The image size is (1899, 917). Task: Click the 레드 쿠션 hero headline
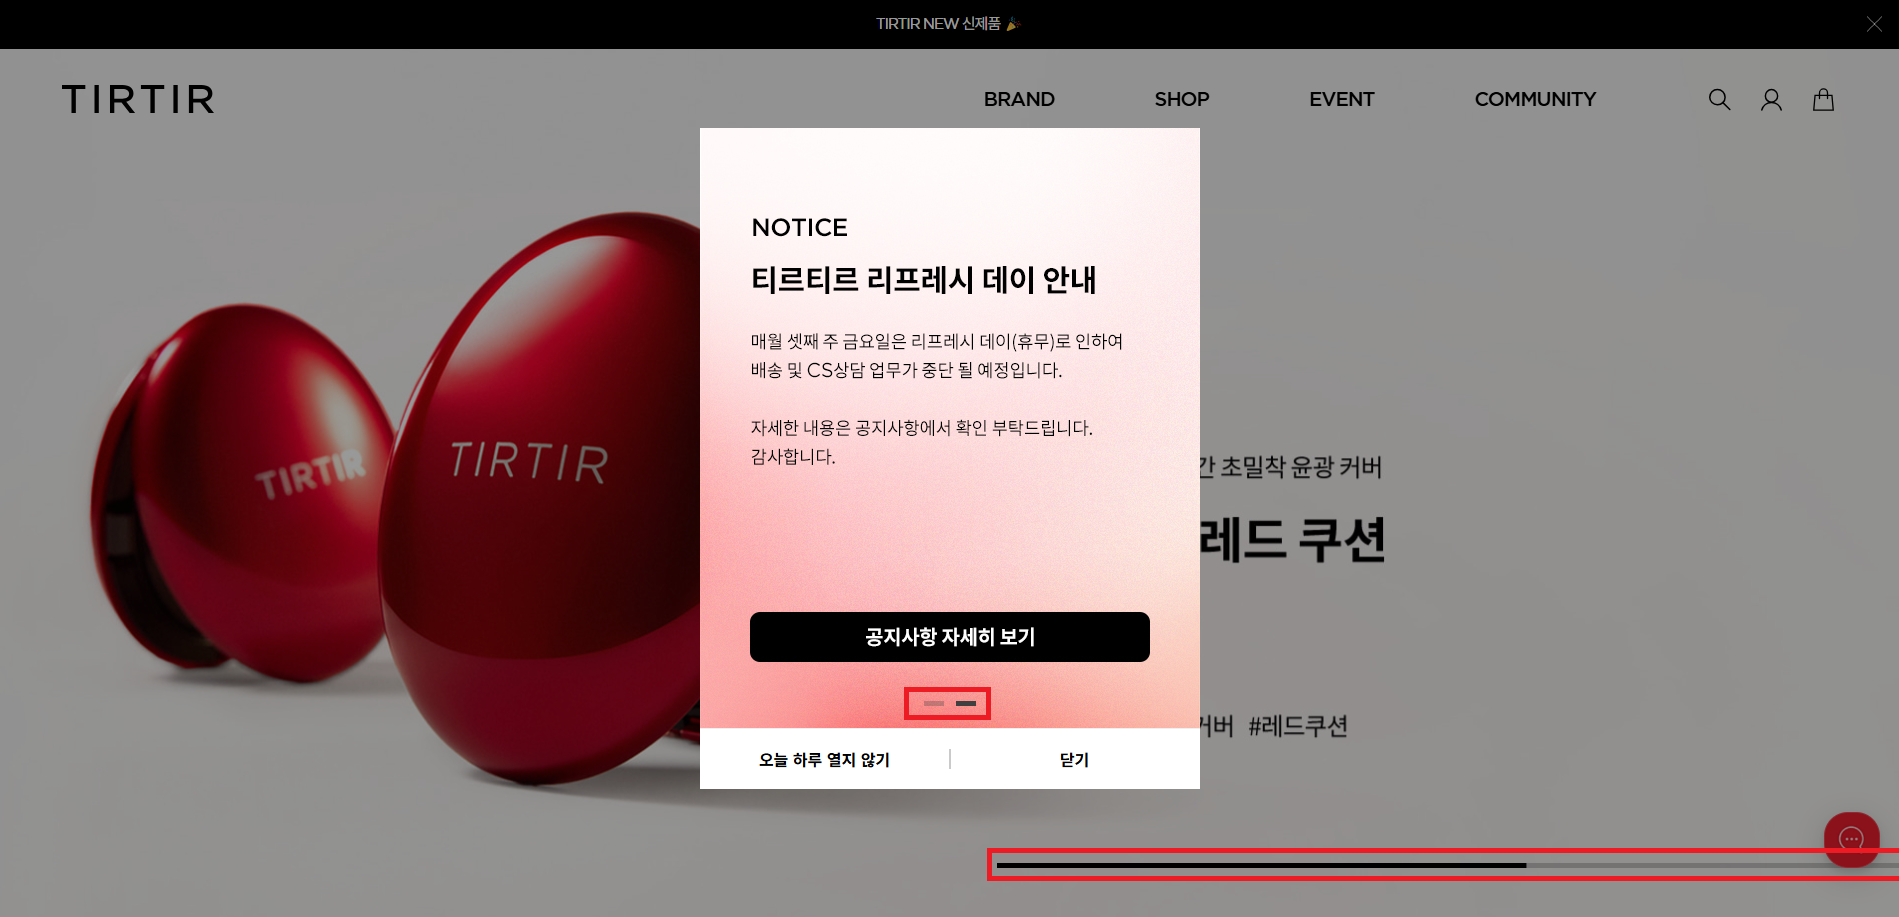click(x=1292, y=540)
